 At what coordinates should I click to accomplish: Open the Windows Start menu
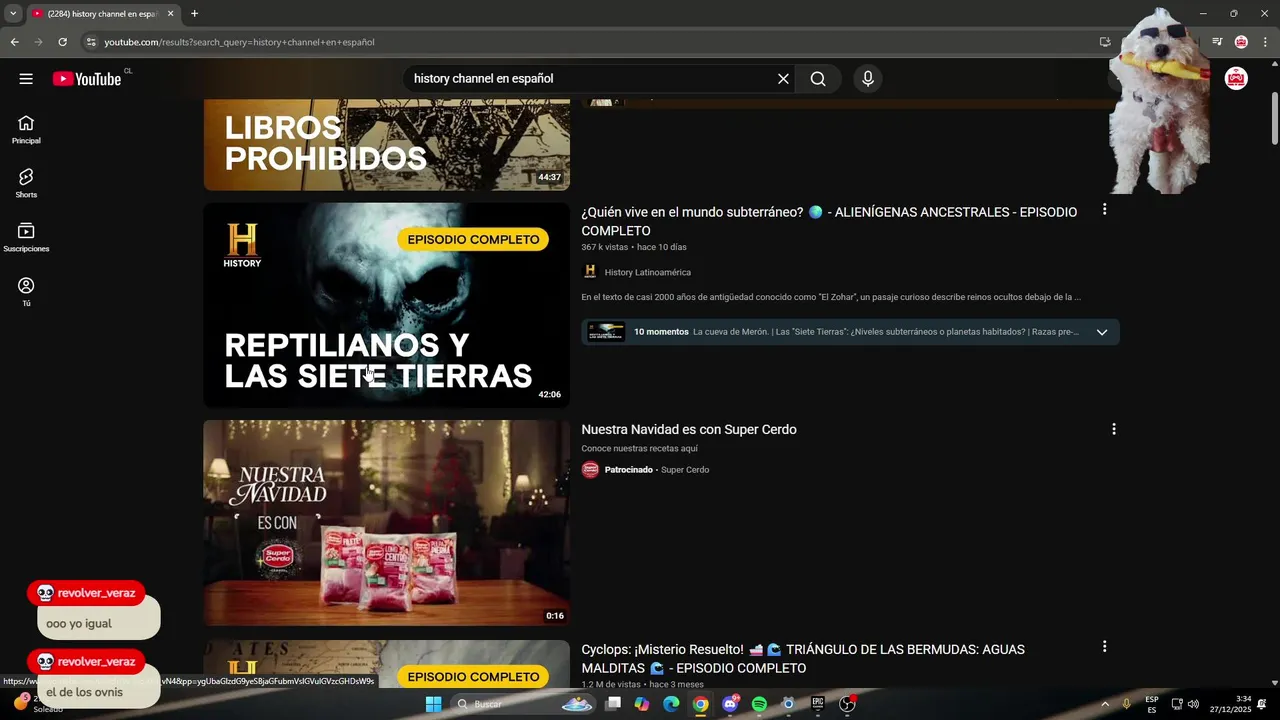pyautogui.click(x=433, y=704)
